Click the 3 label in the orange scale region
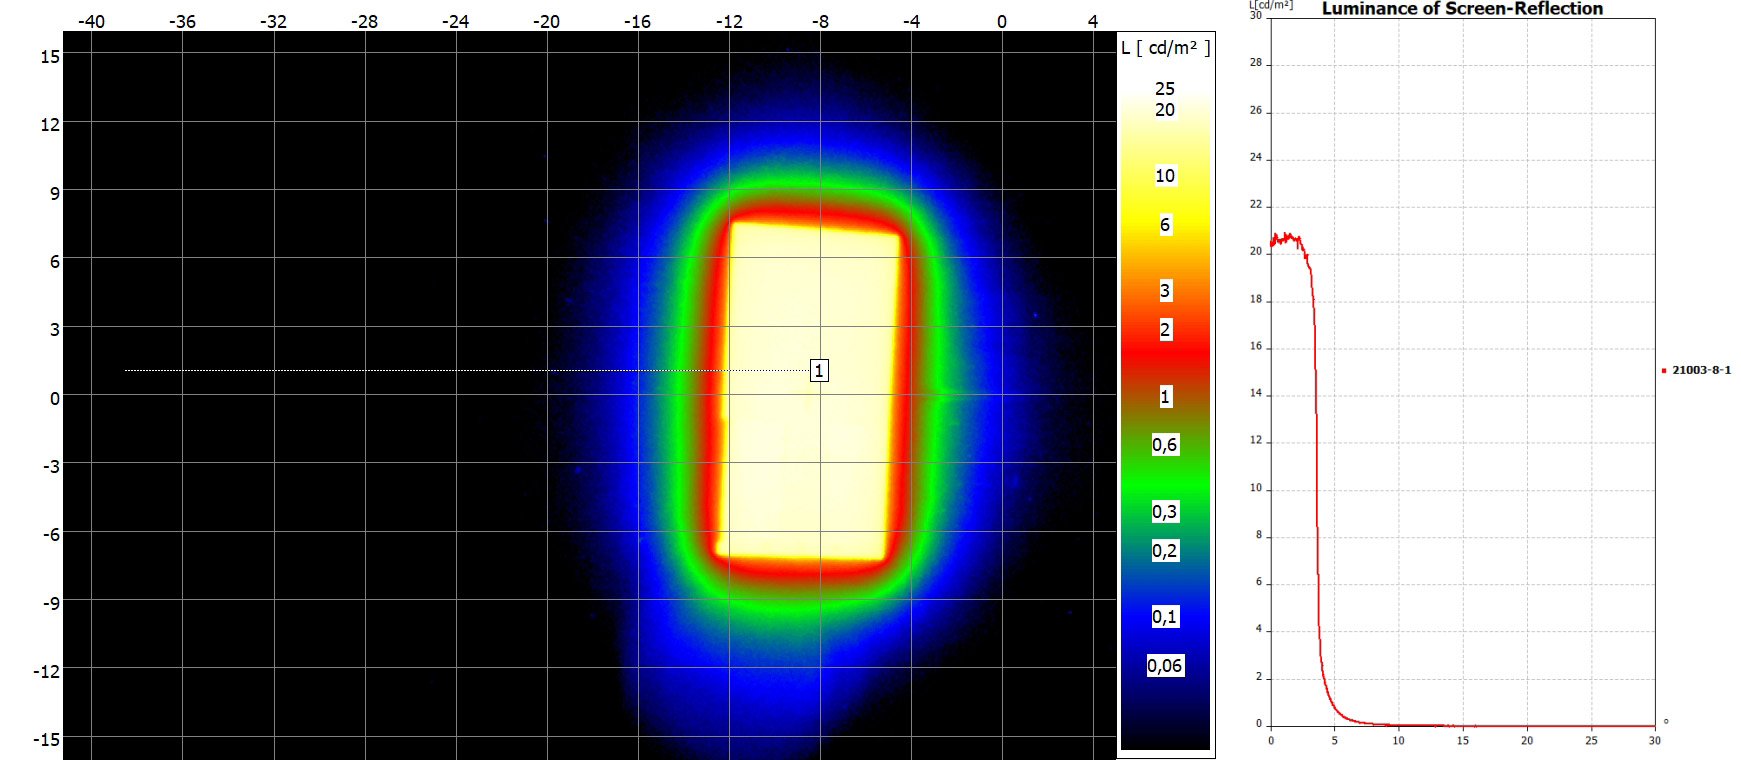Image resolution: width=1741 pixels, height=760 pixels. click(x=1165, y=291)
